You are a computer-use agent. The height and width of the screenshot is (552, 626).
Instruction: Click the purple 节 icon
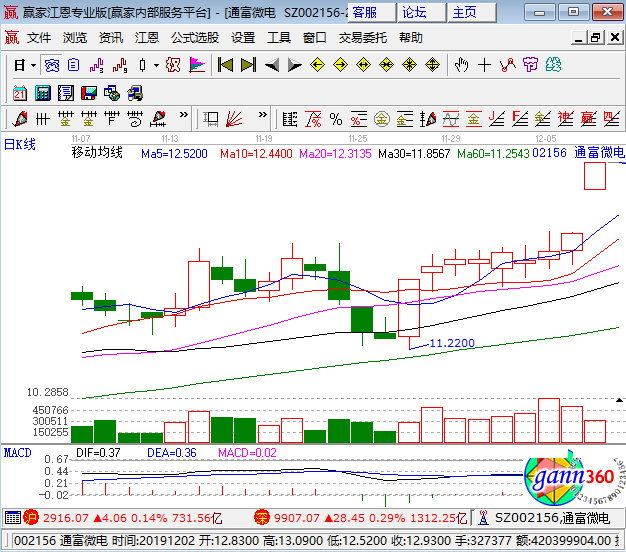click(x=530, y=65)
